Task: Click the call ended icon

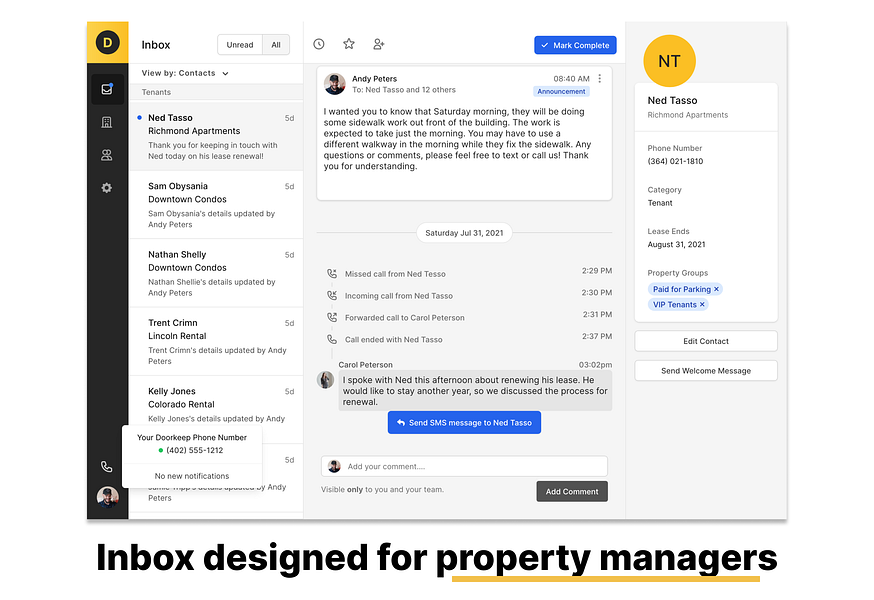Action: click(x=332, y=339)
